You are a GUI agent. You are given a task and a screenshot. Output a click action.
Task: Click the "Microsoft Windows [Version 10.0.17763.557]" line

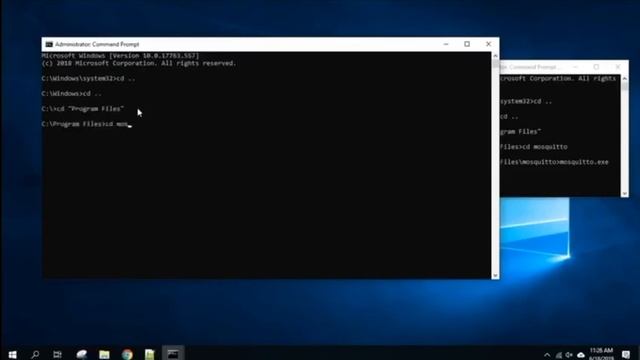[x=120, y=56]
